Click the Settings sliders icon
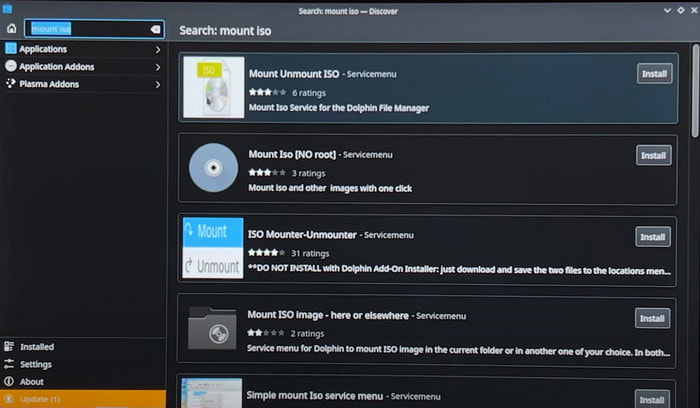The height and width of the screenshot is (408, 700). [x=9, y=364]
